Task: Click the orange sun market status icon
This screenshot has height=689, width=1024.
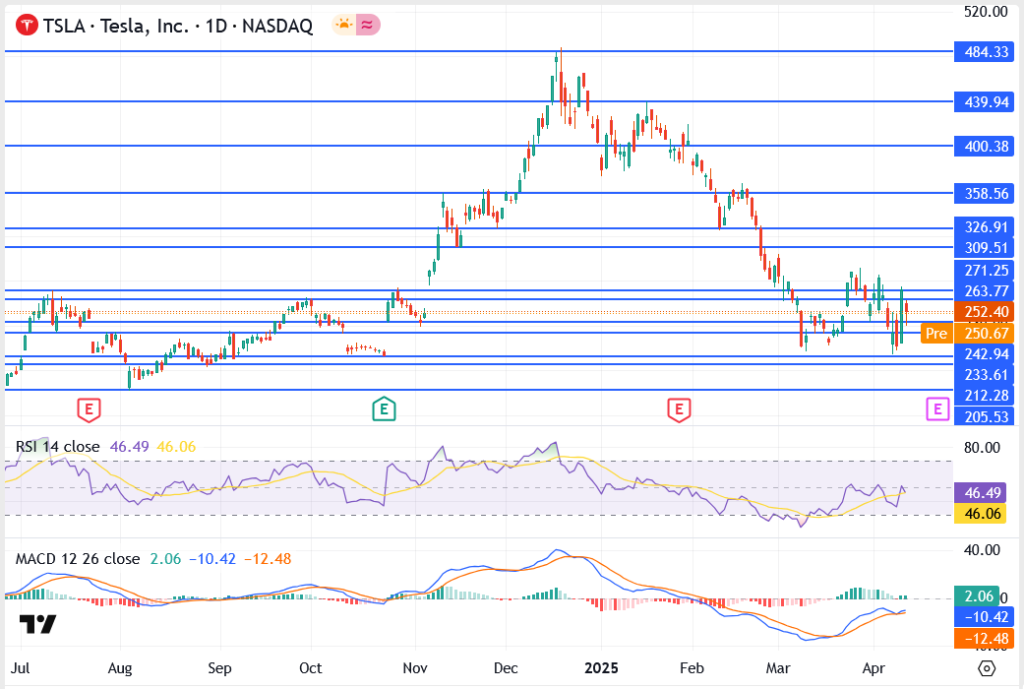Action: (343, 26)
